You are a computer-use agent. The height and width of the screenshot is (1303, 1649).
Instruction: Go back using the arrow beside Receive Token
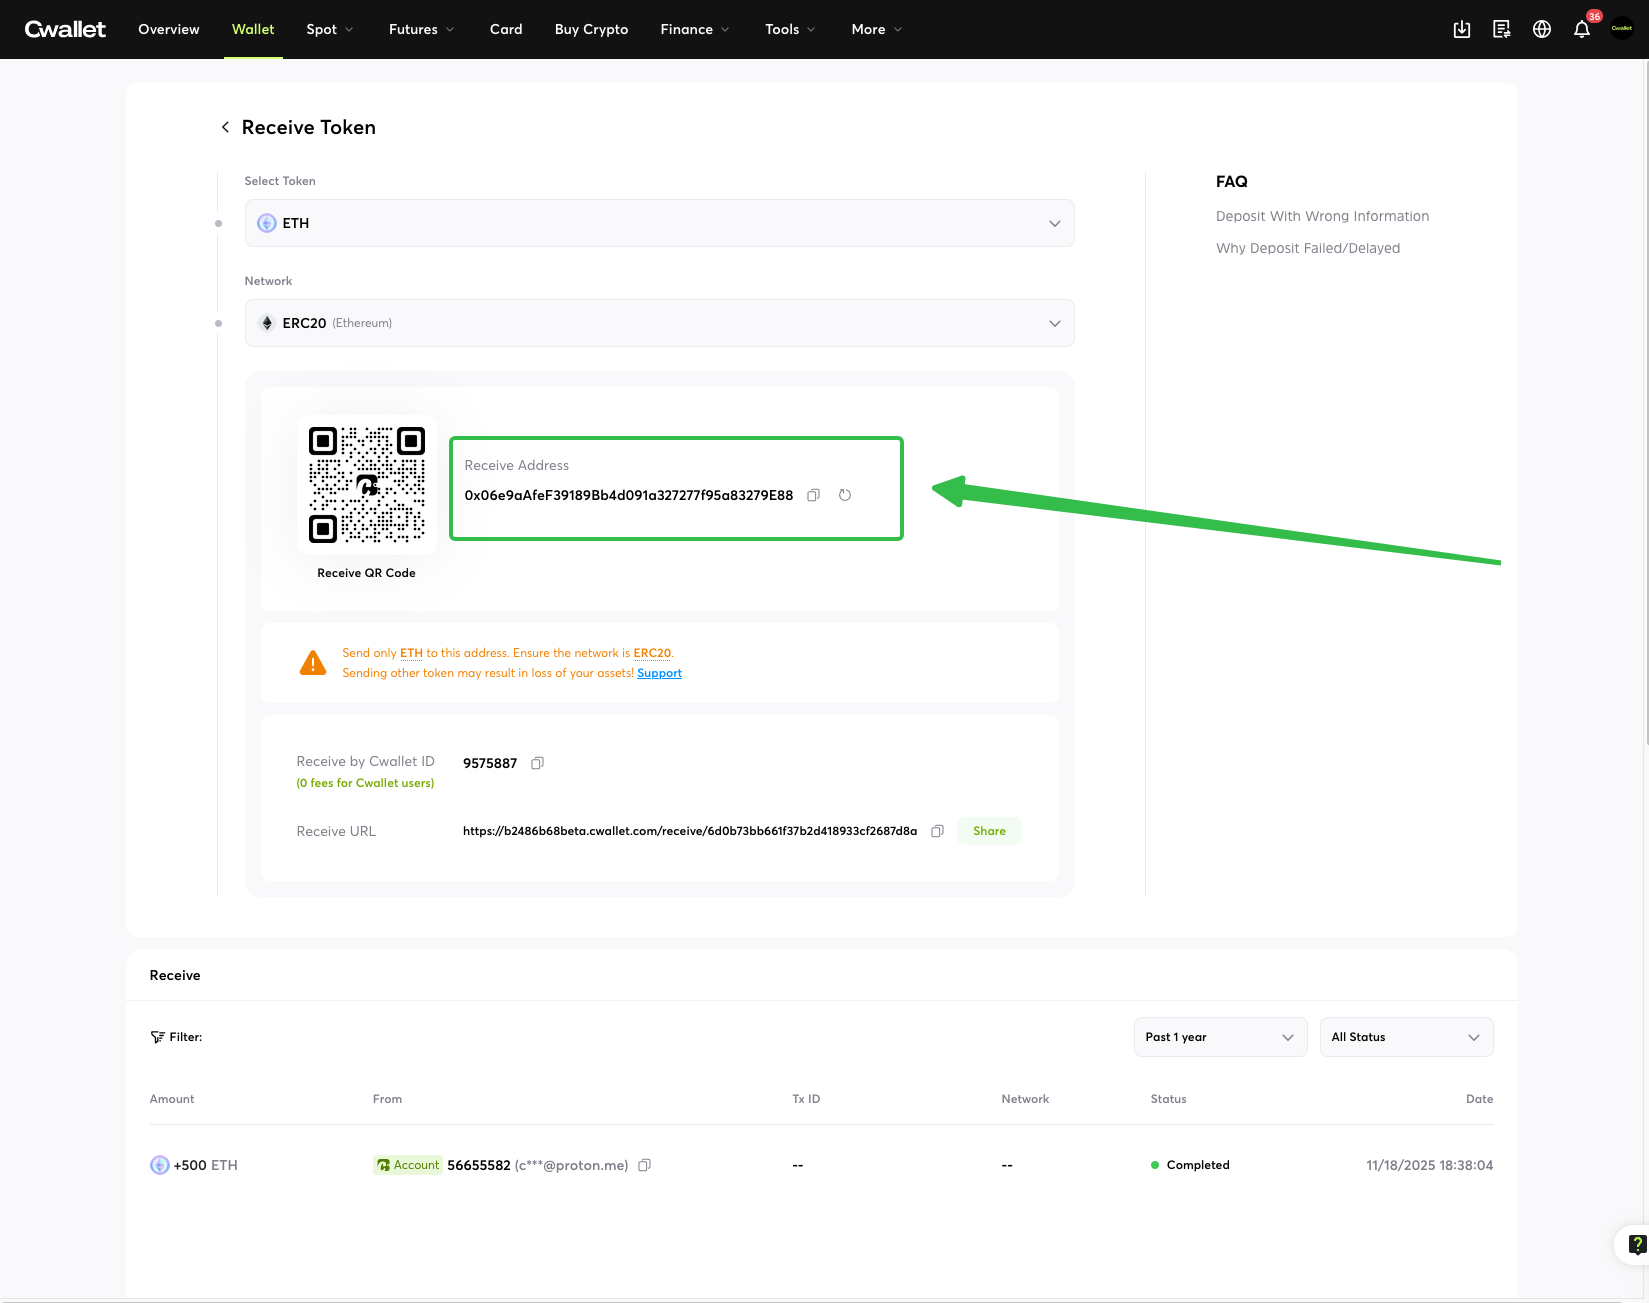pyautogui.click(x=225, y=127)
